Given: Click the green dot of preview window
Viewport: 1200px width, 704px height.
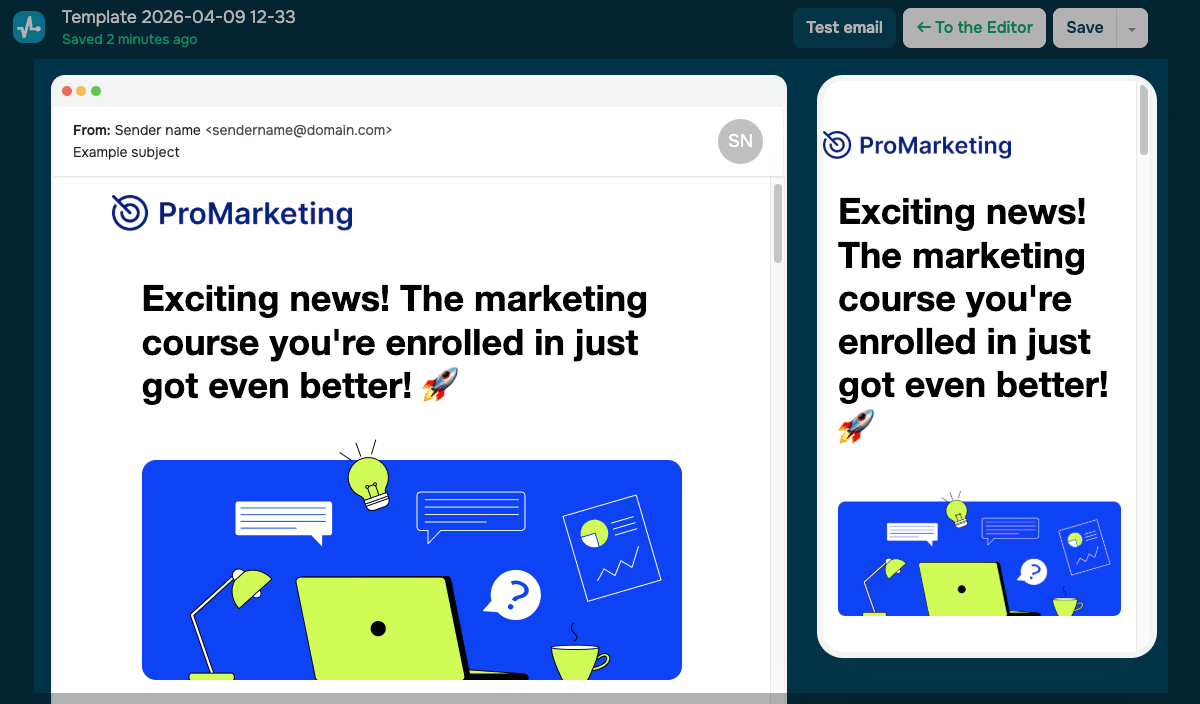Looking at the screenshot, I should 96,91.
